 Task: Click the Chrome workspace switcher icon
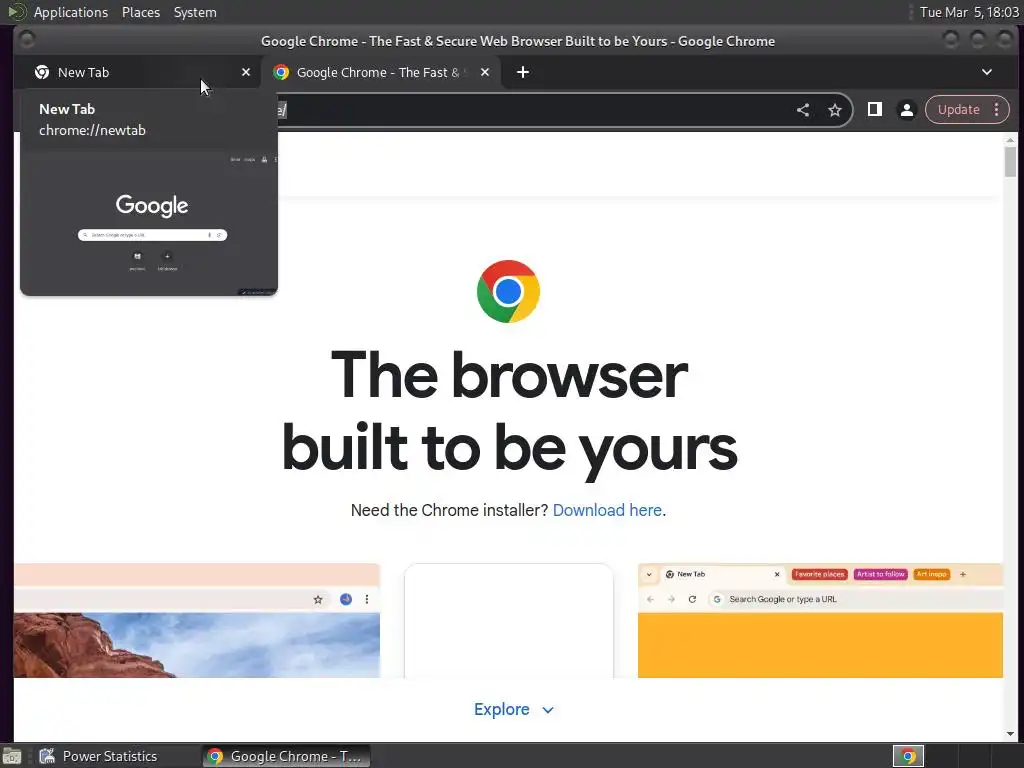click(908, 756)
